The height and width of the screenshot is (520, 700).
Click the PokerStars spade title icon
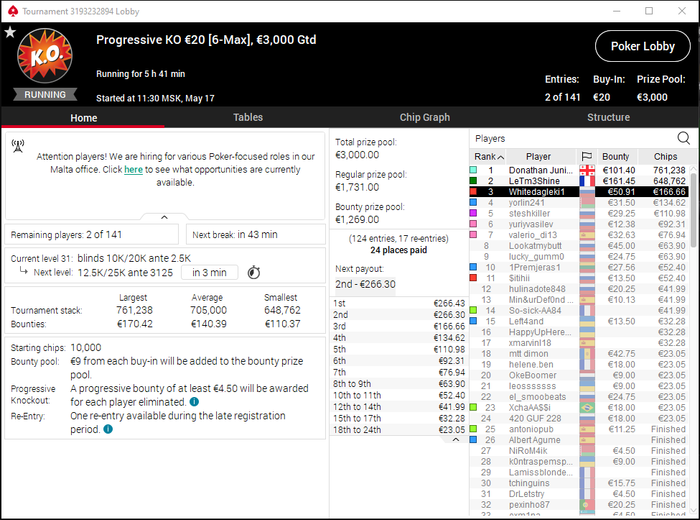(x=13, y=11)
